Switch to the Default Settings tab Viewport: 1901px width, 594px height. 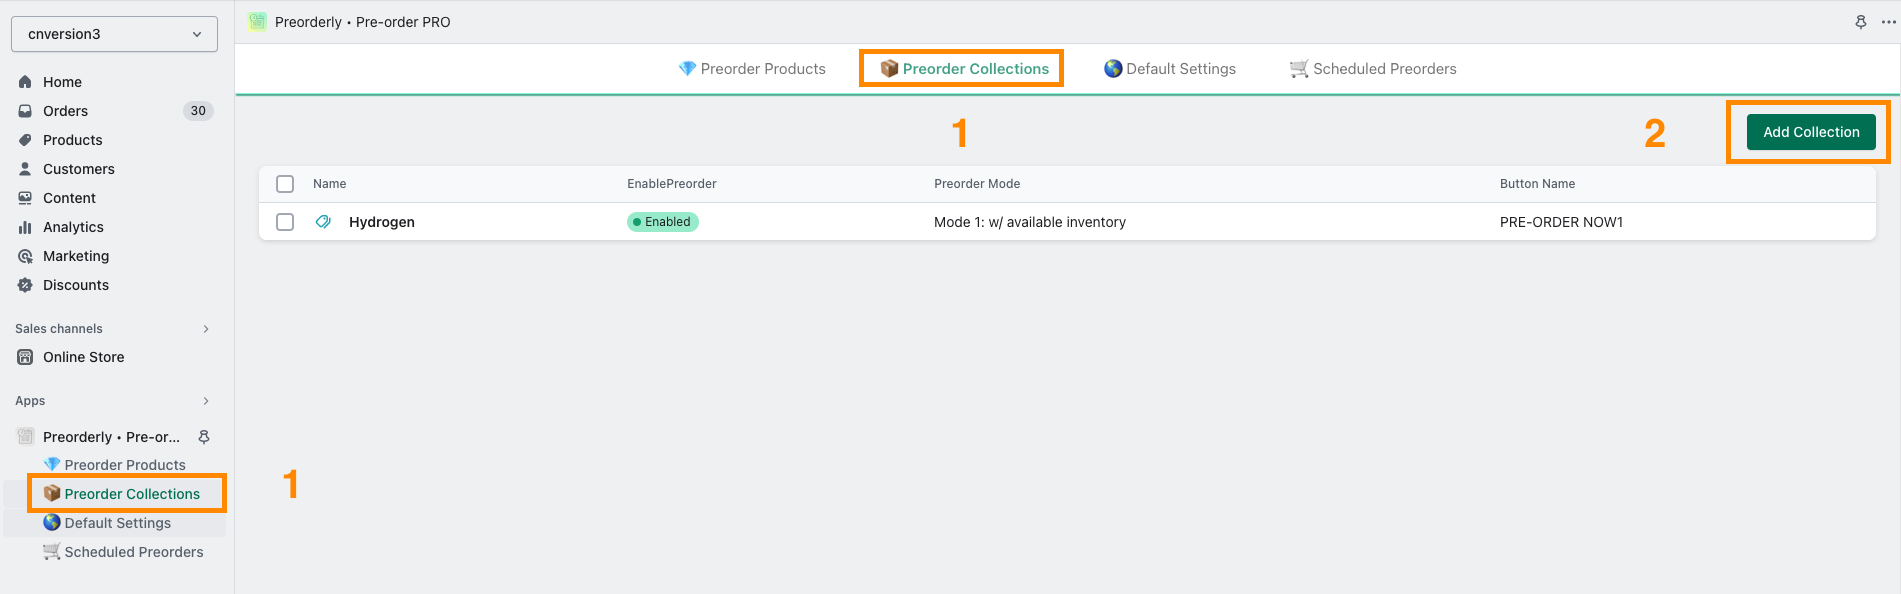(x=1170, y=69)
